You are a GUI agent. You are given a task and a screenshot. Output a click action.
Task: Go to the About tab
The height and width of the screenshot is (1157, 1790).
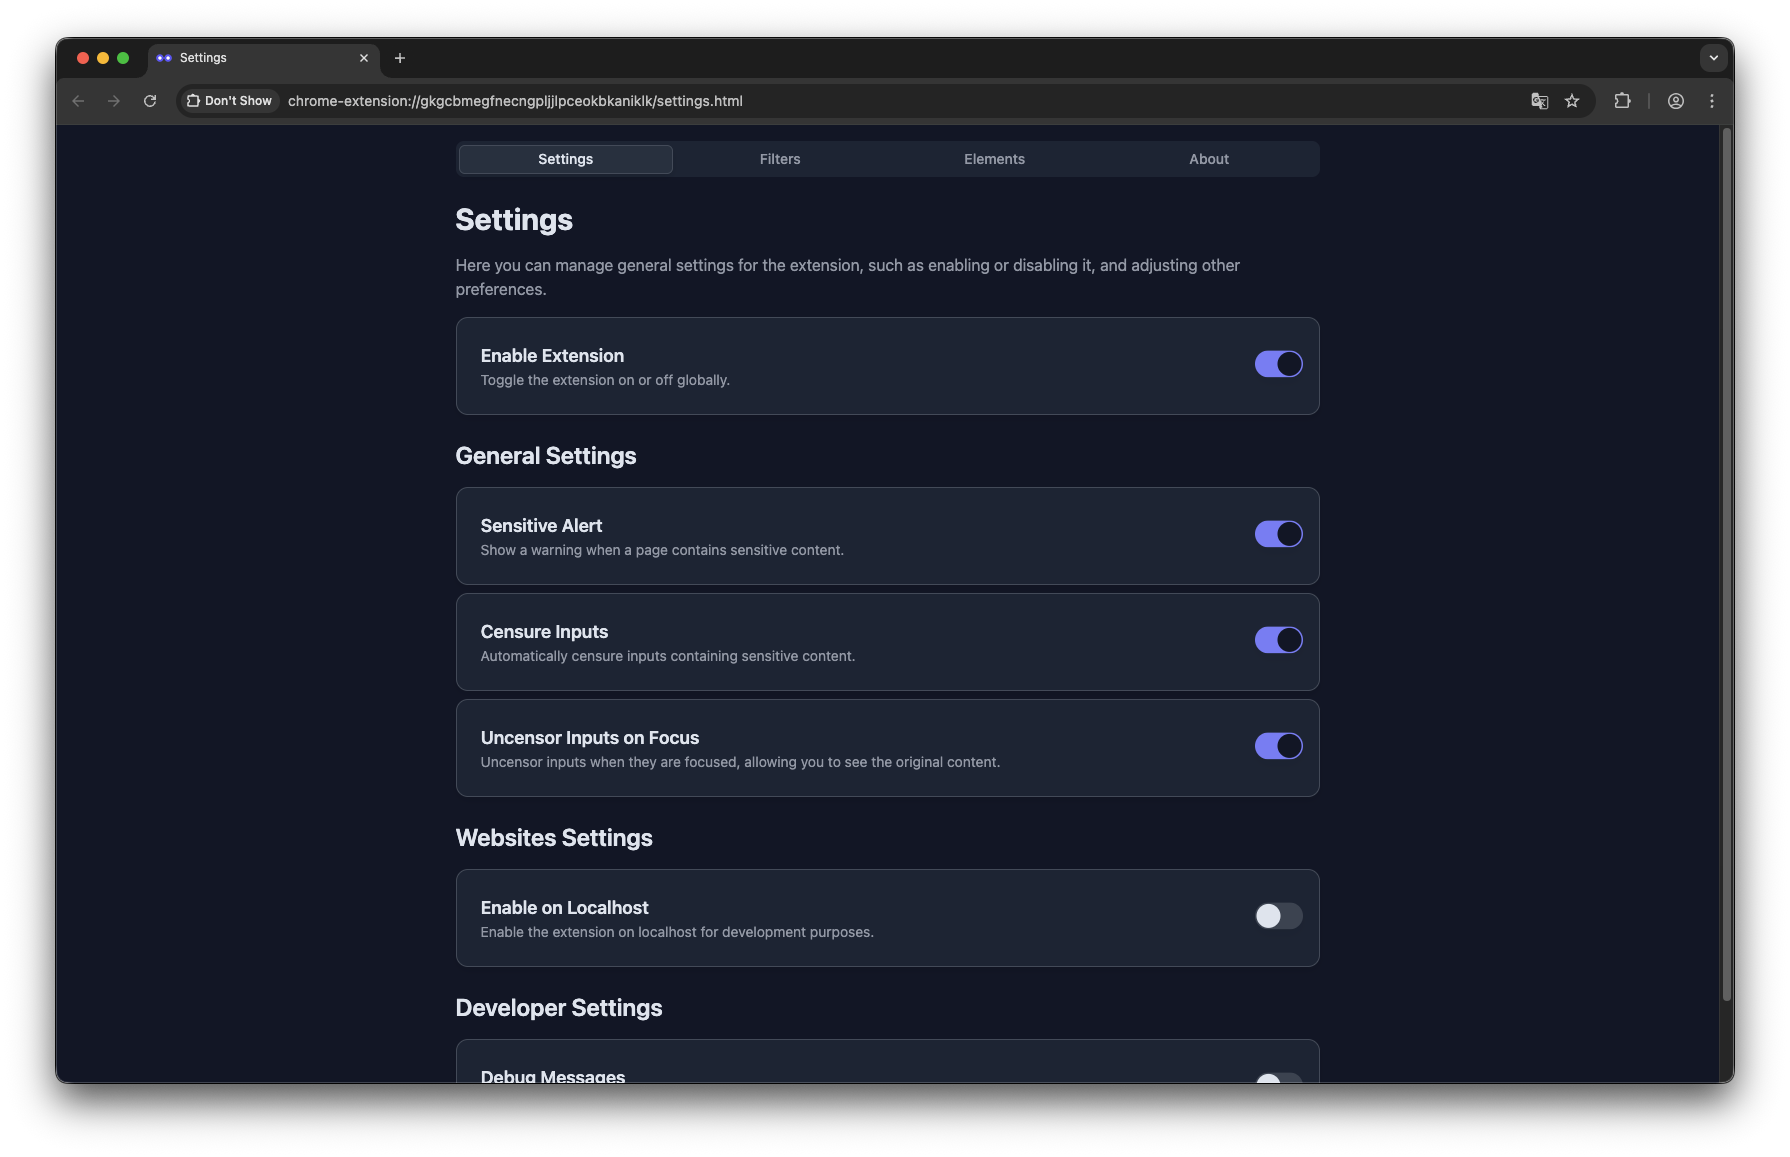pos(1208,159)
